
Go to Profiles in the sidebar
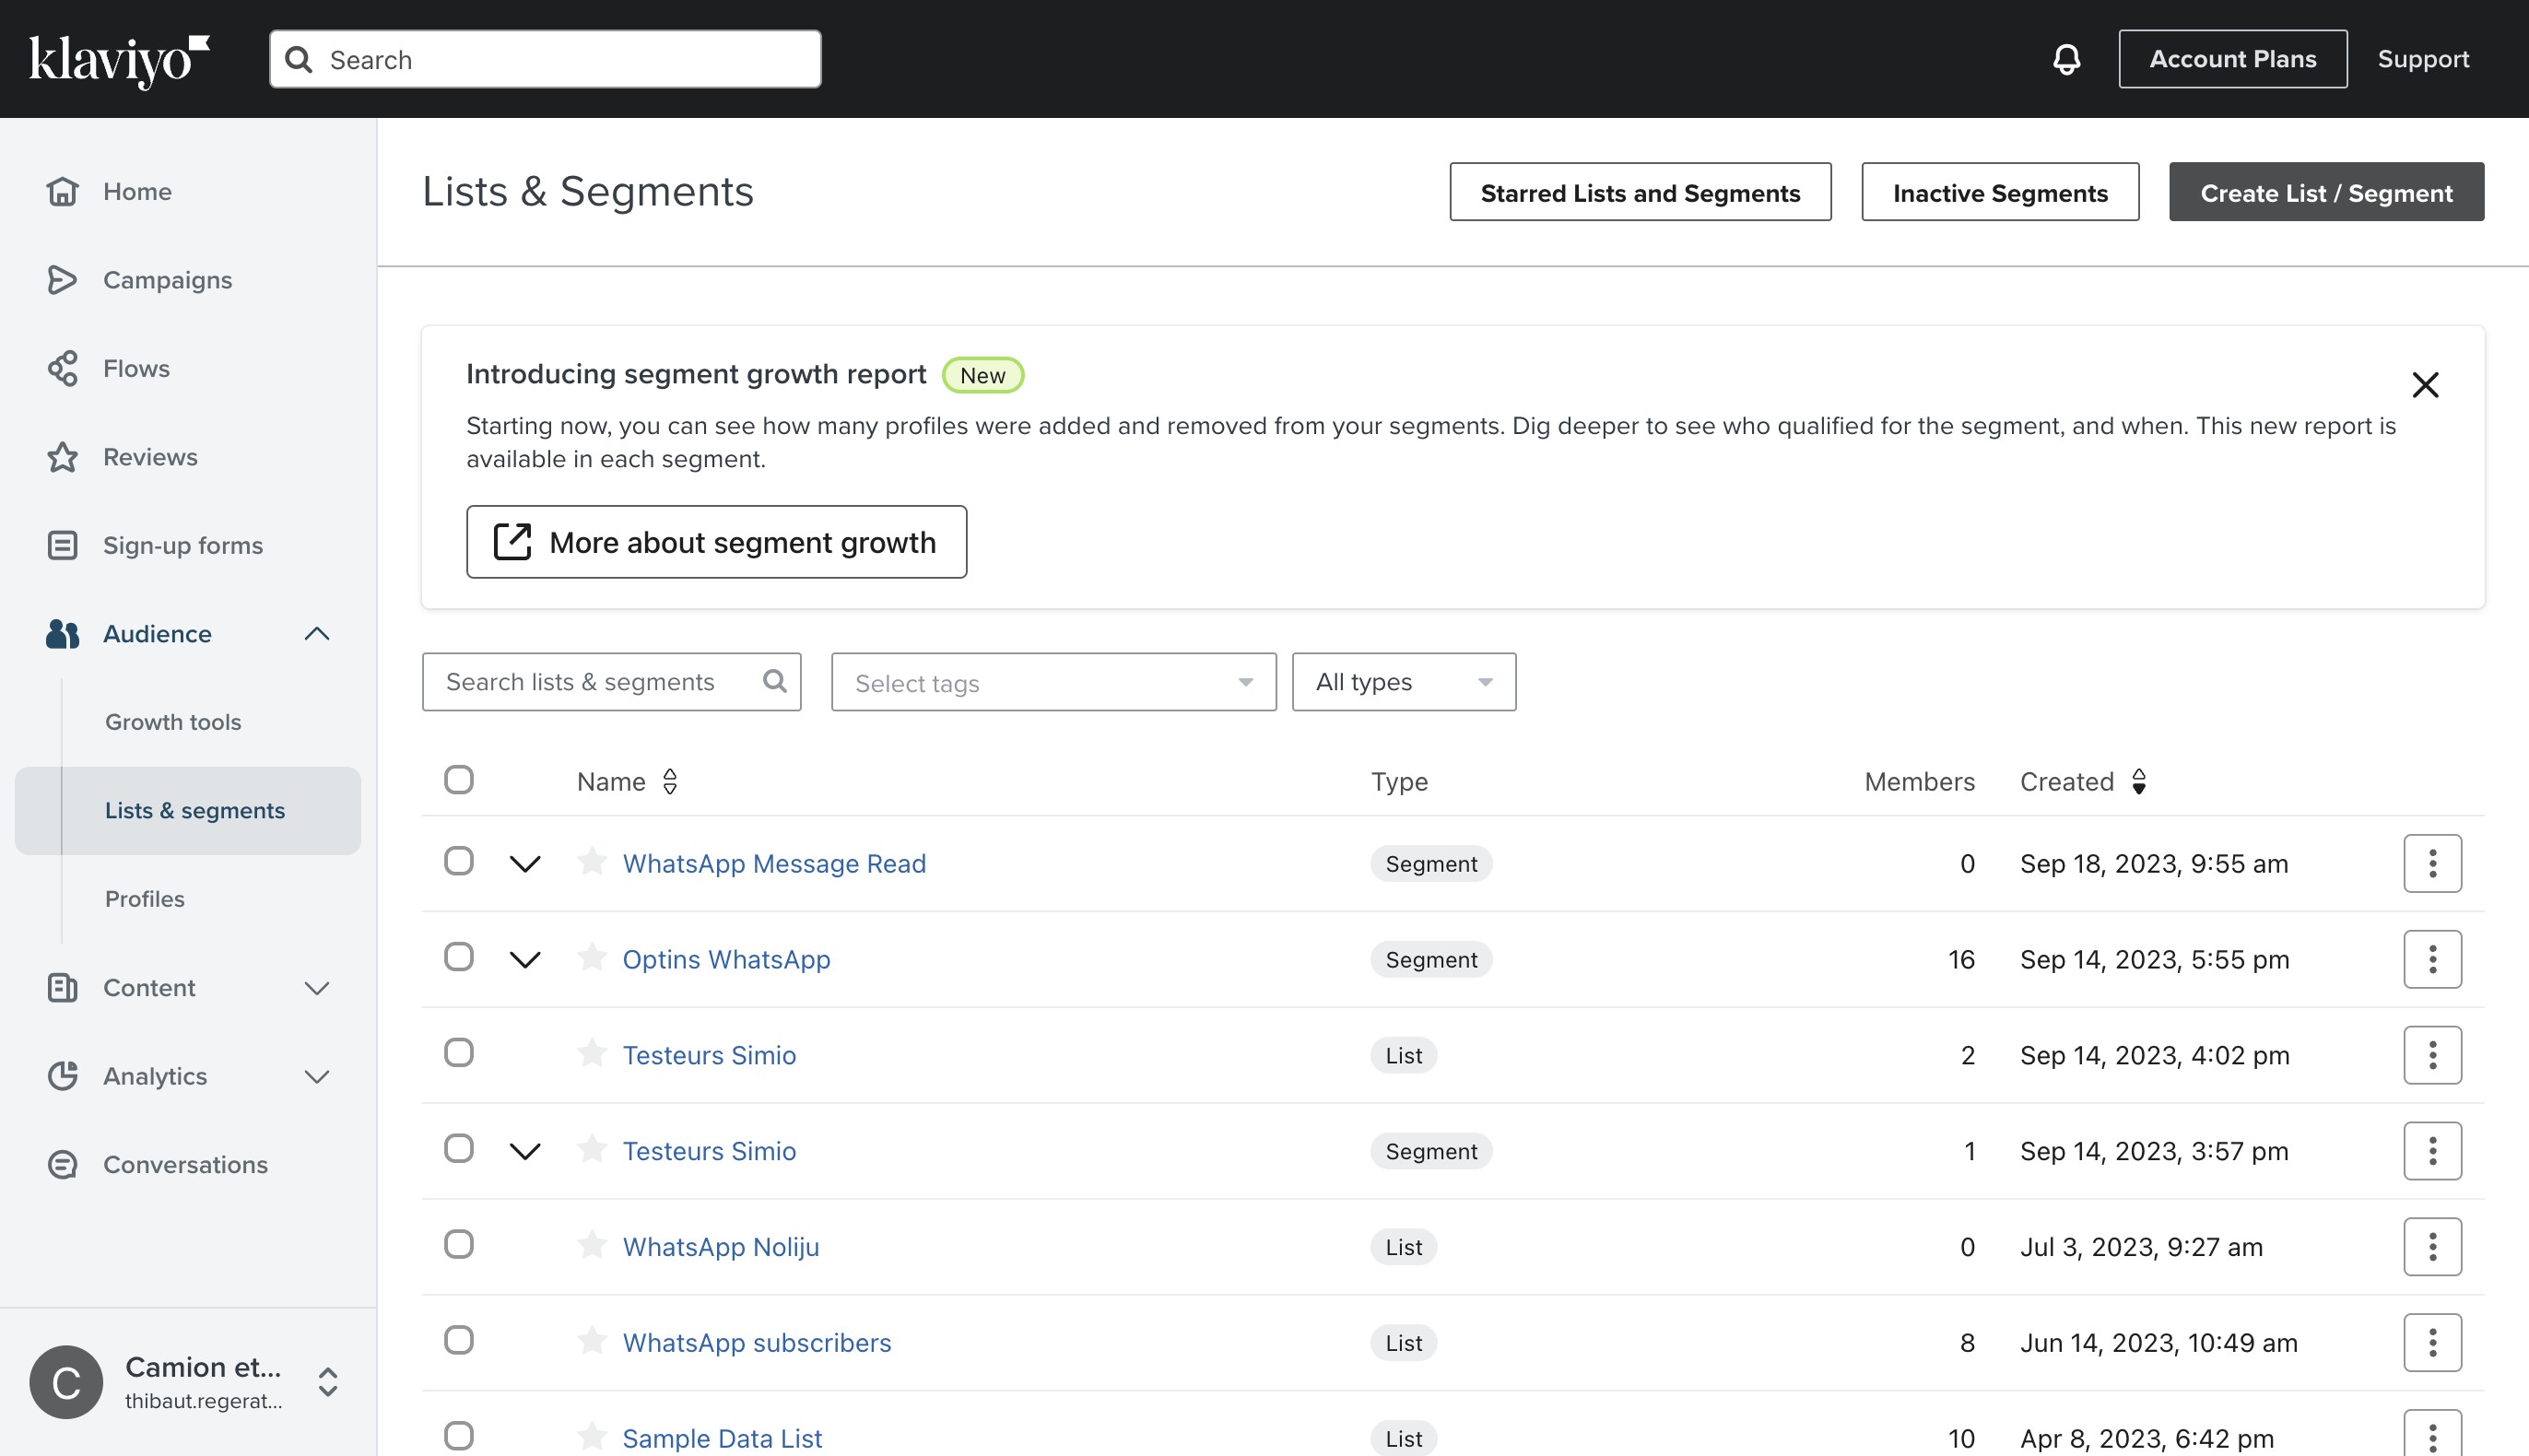coord(145,898)
